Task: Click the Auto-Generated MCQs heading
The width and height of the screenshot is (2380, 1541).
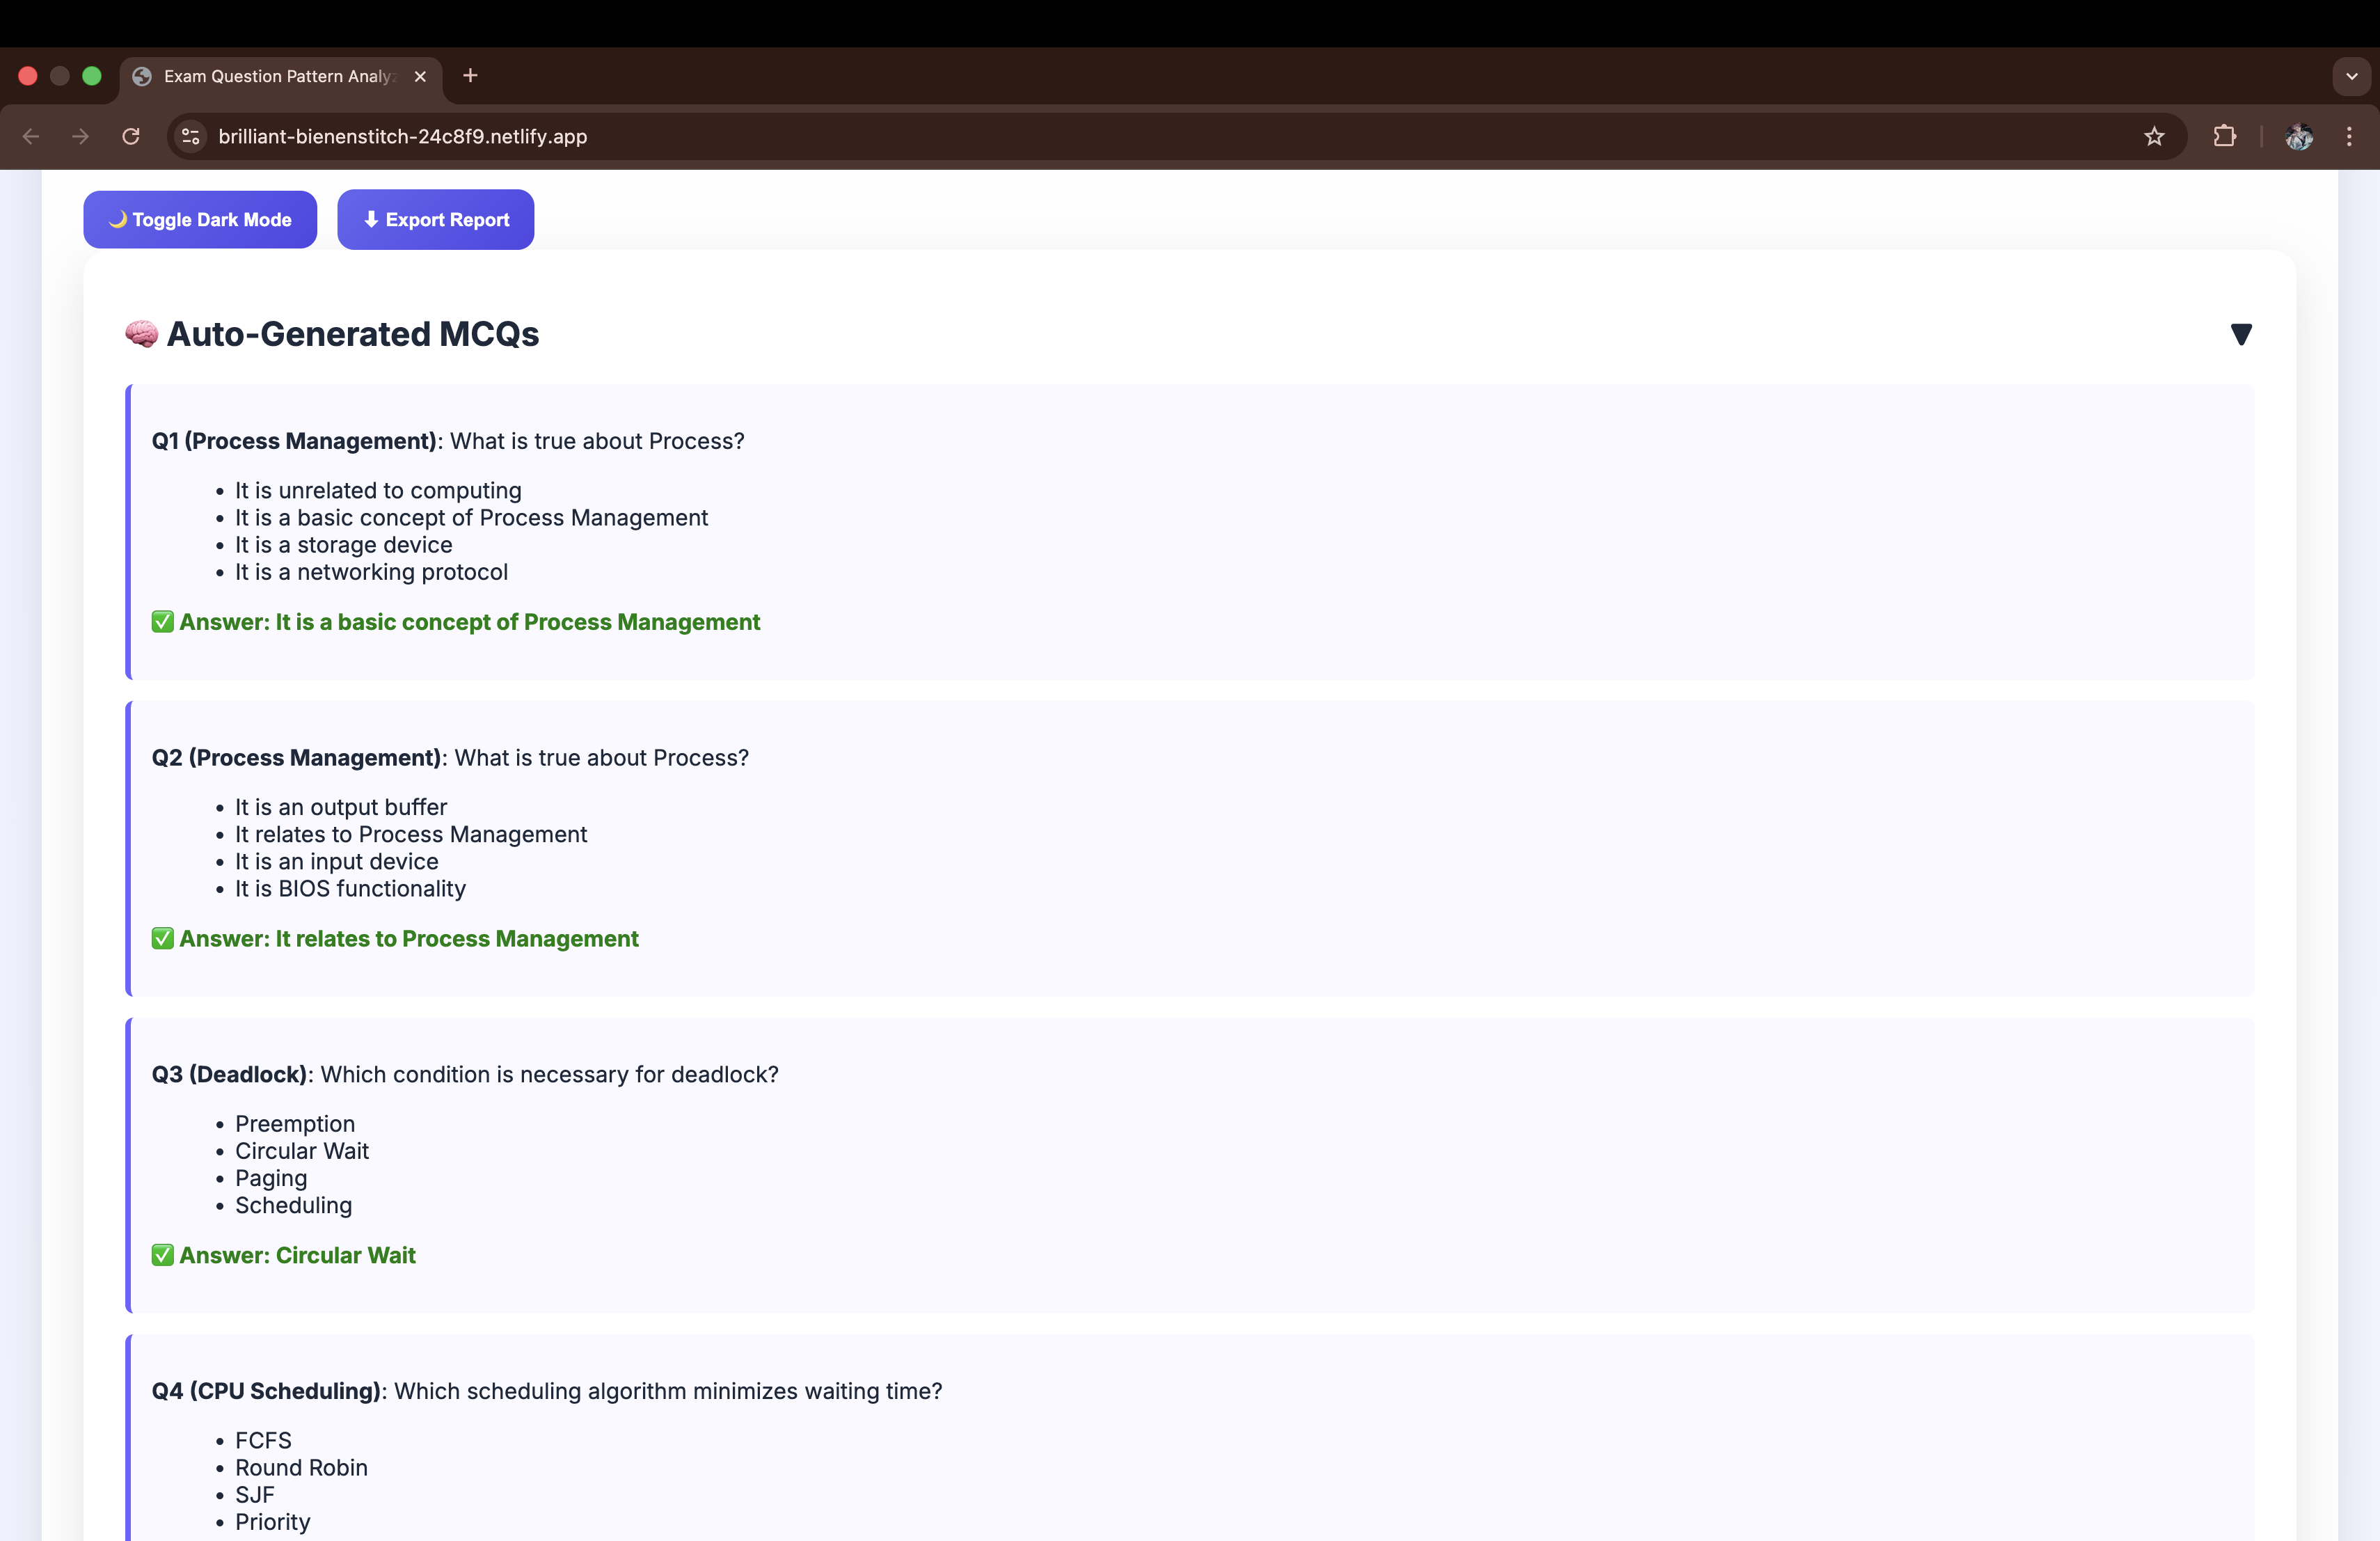Action: click(x=352, y=334)
